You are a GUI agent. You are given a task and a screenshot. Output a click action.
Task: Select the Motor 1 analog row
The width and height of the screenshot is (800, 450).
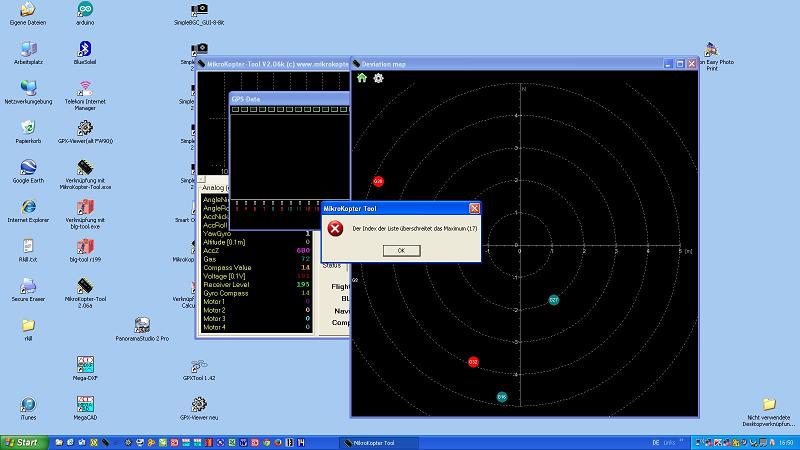257,302
